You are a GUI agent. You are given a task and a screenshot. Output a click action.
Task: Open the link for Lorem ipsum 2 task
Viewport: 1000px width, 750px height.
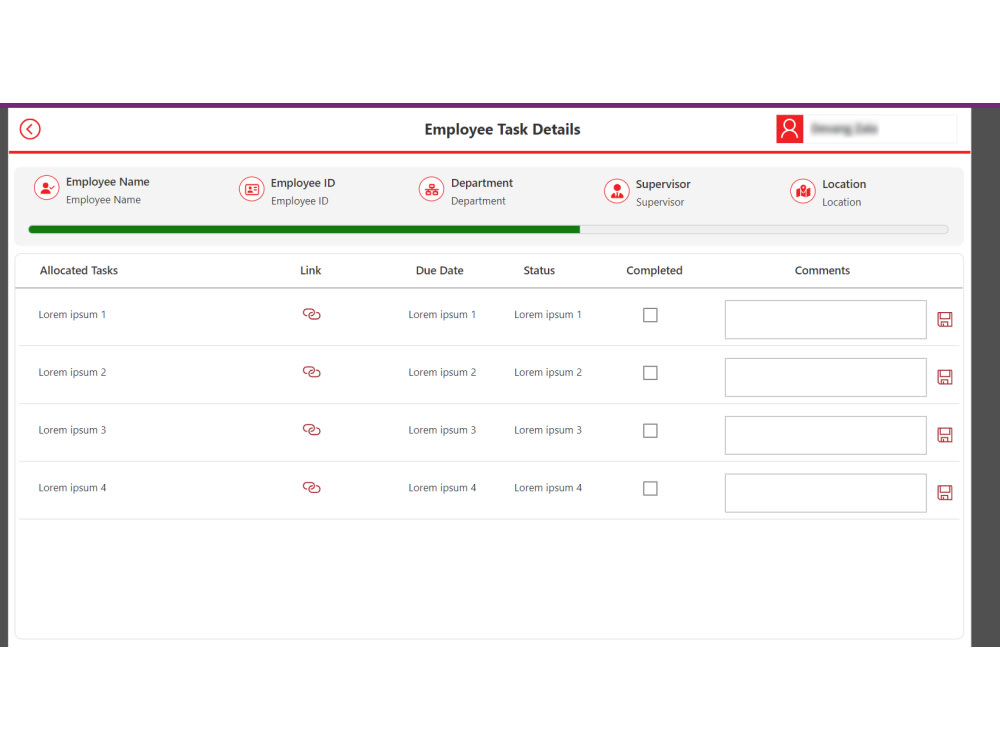[x=311, y=372]
